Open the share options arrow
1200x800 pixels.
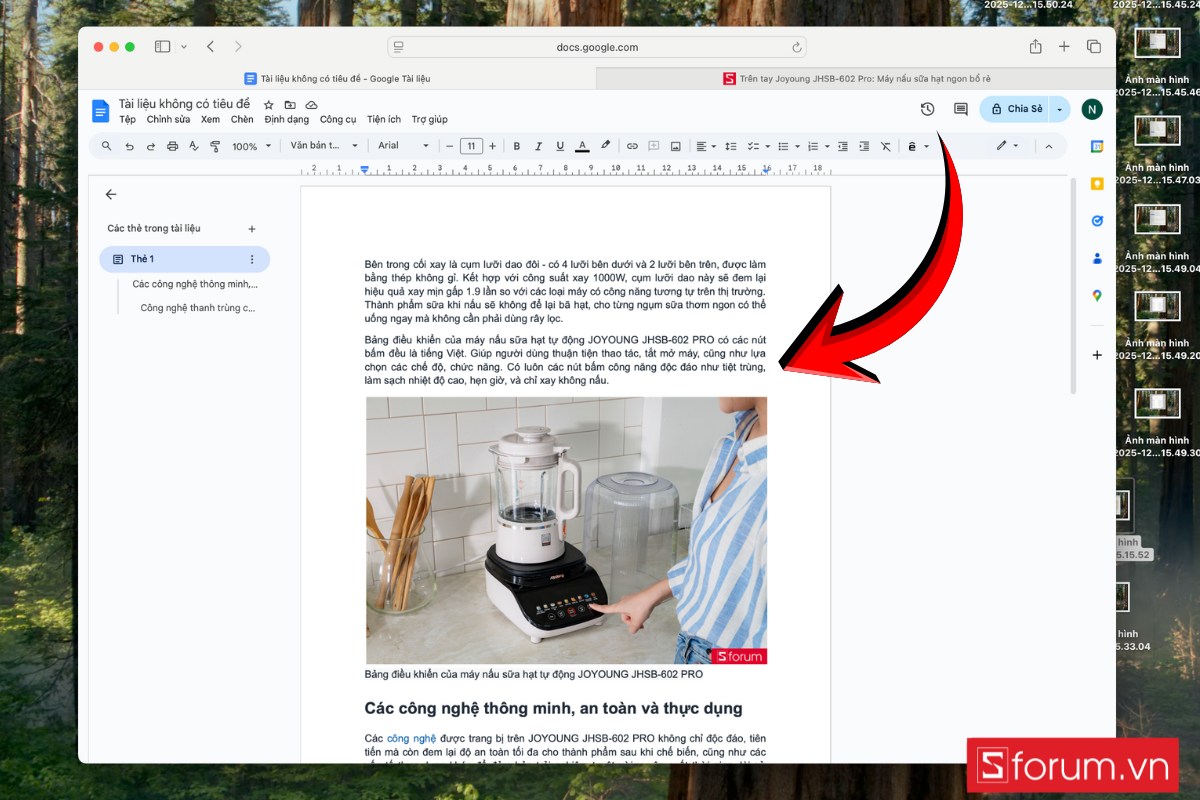[x=1060, y=109]
